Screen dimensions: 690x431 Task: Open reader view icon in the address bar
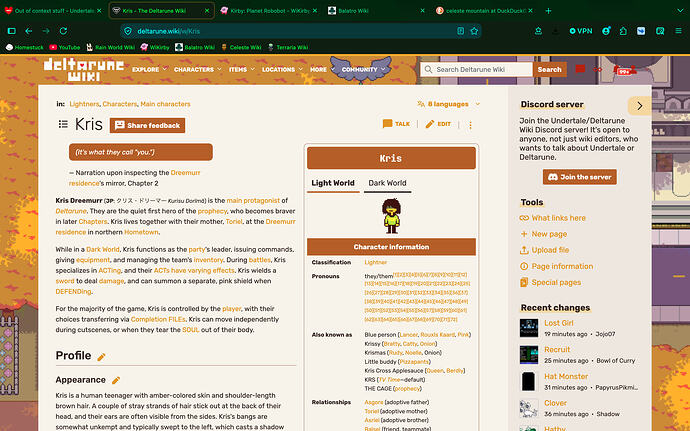[460, 31]
